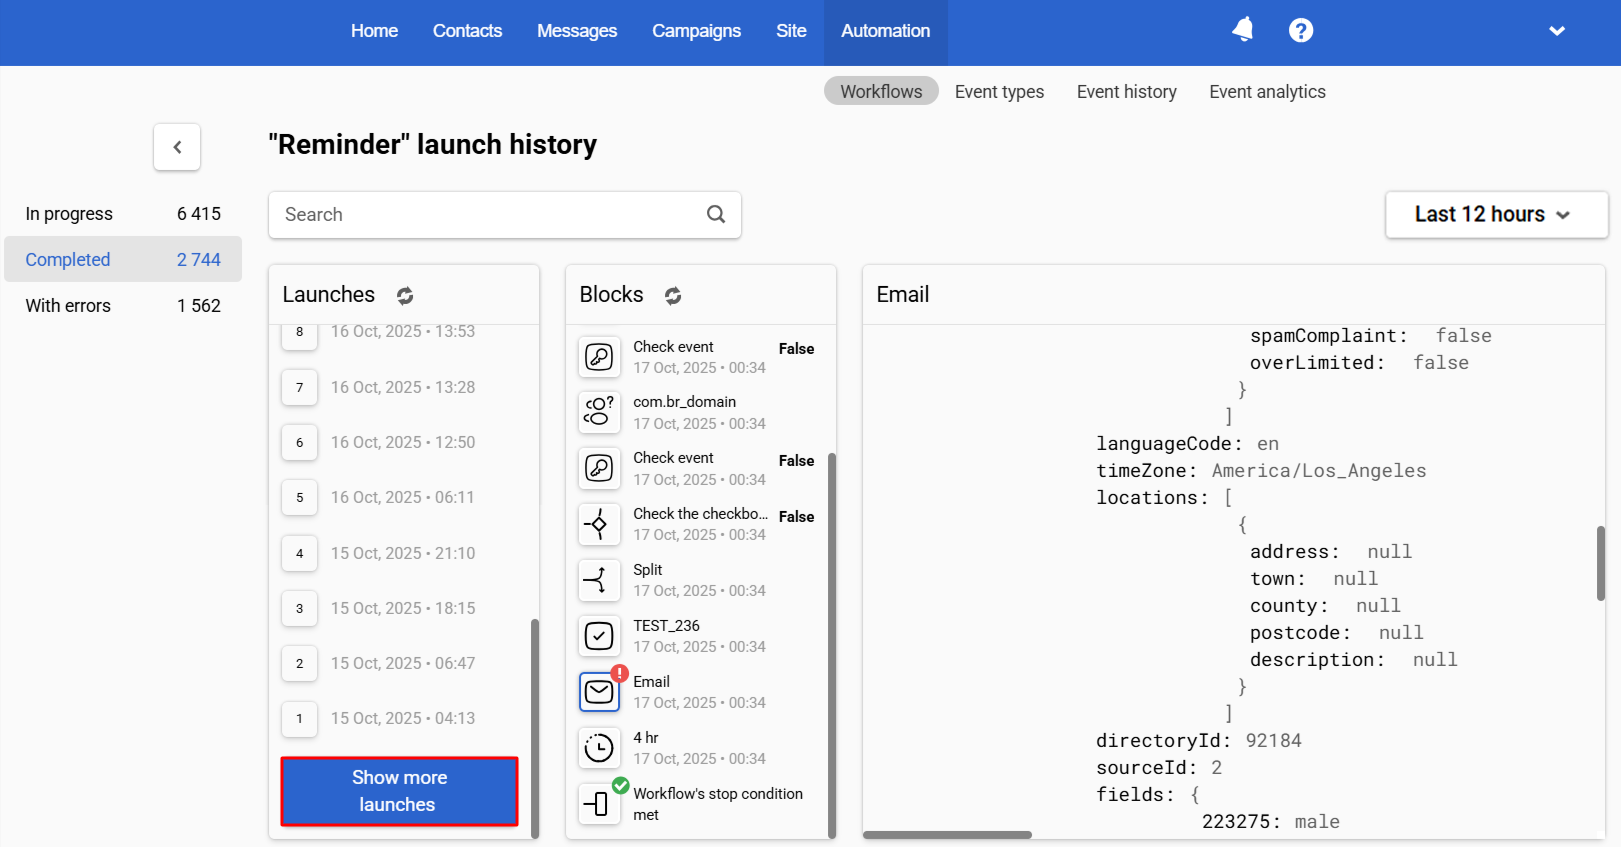The height and width of the screenshot is (847, 1621).
Task: Select launch dated 15 Oct, 2025 · 21:10
Action: tap(403, 553)
